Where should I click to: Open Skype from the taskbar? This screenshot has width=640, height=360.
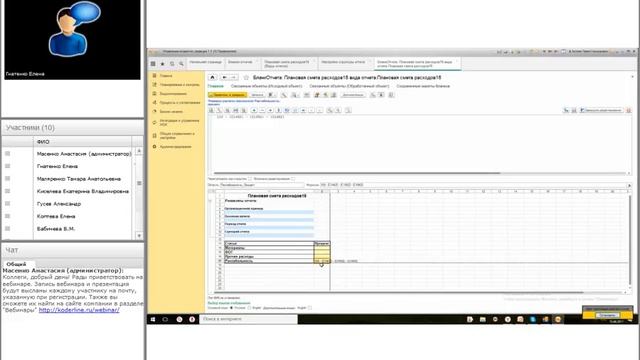(533, 319)
